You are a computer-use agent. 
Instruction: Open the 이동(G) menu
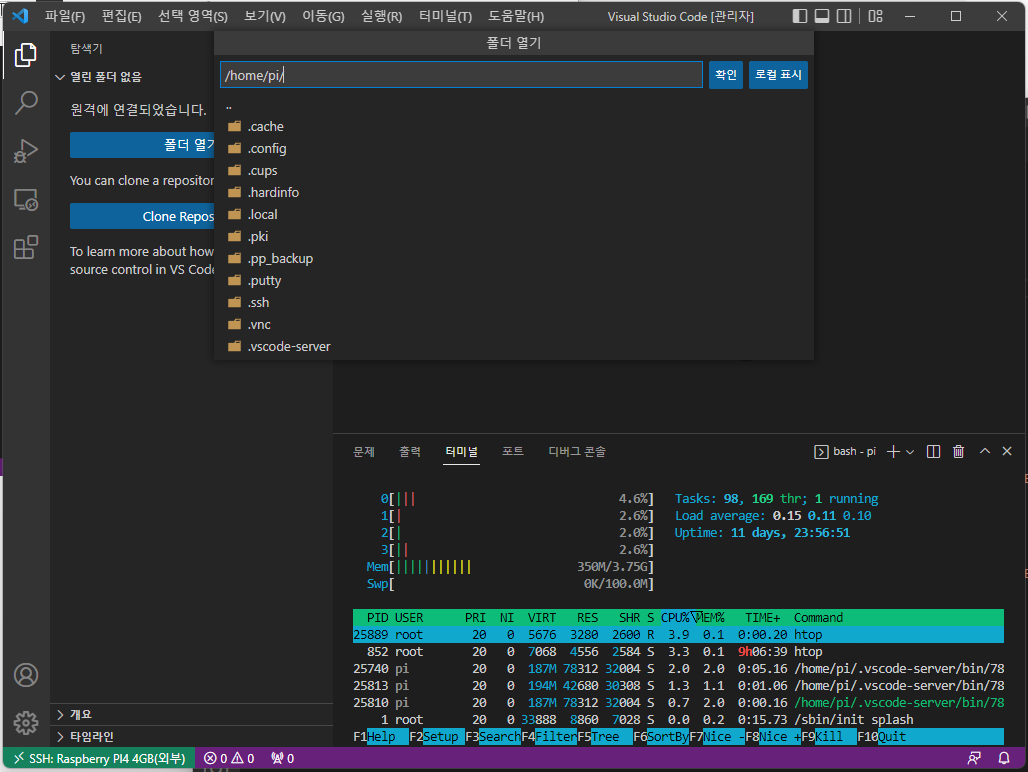[323, 16]
